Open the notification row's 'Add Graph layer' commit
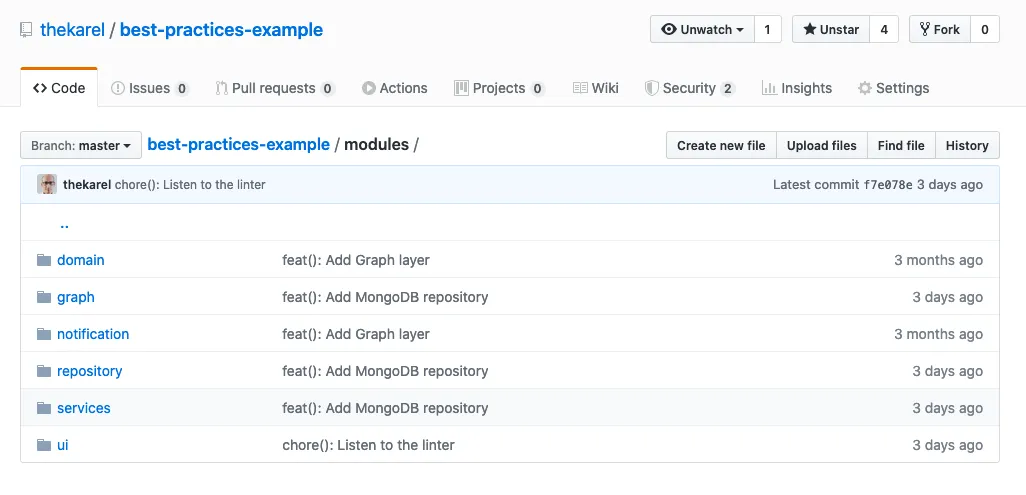The height and width of the screenshot is (495, 1026). [356, 335]
